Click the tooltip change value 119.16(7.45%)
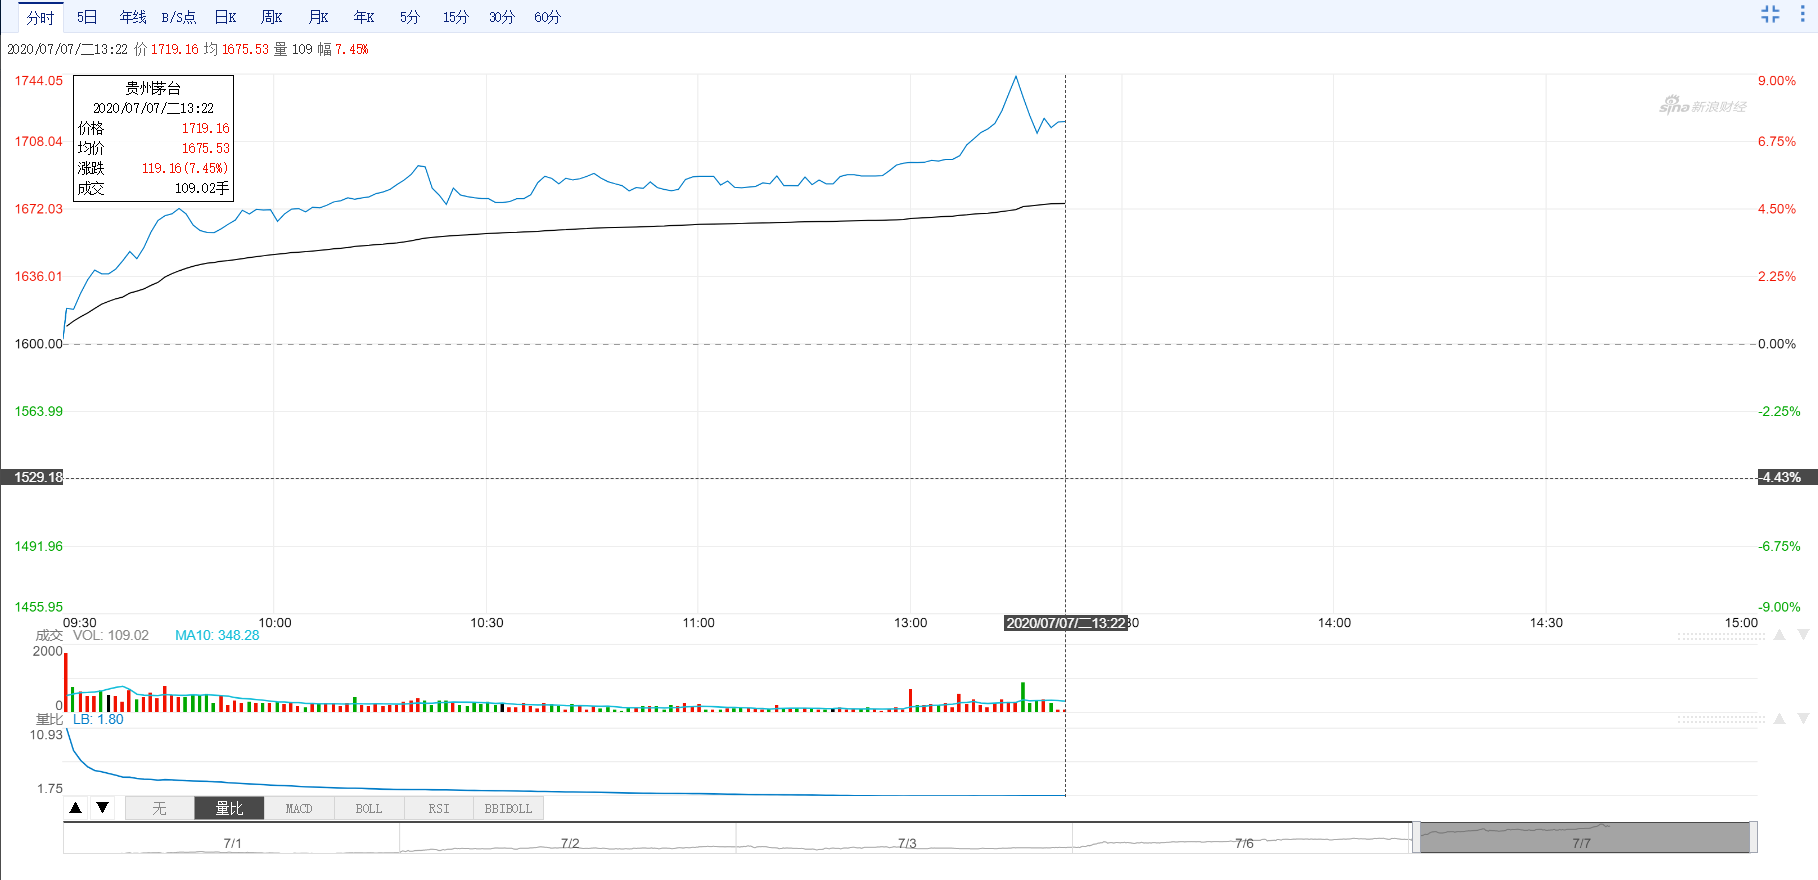This screenshot has width=1818, height=880. [x=185, y=168]
